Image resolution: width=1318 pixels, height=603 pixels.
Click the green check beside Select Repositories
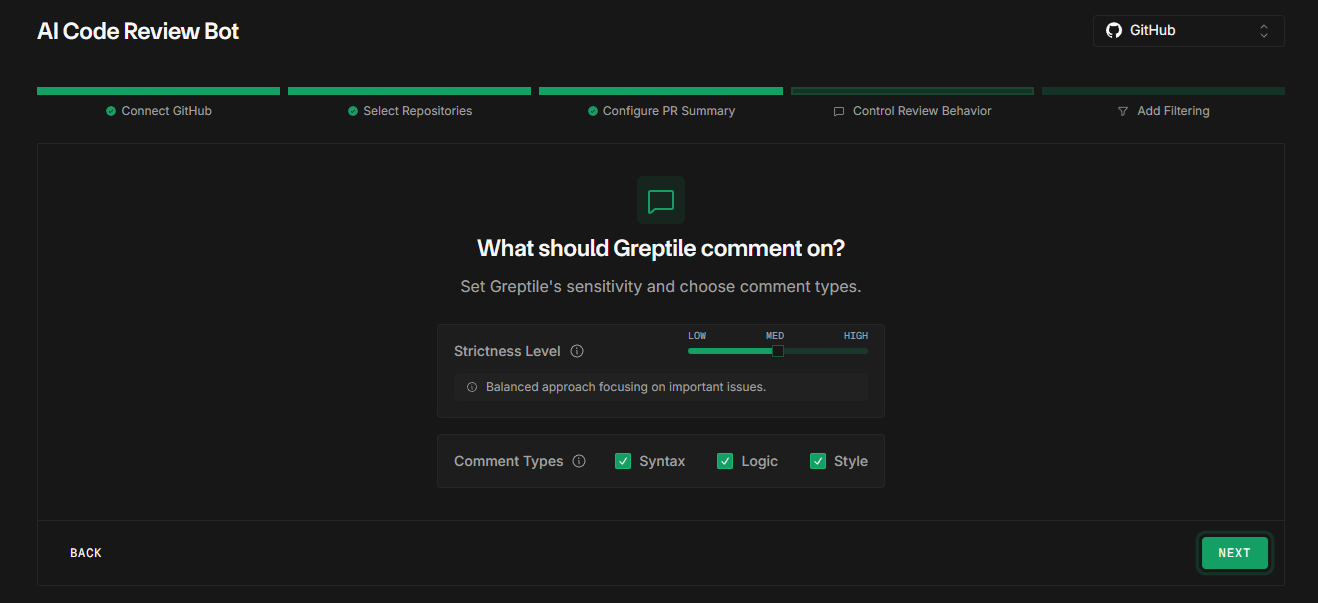353,111
